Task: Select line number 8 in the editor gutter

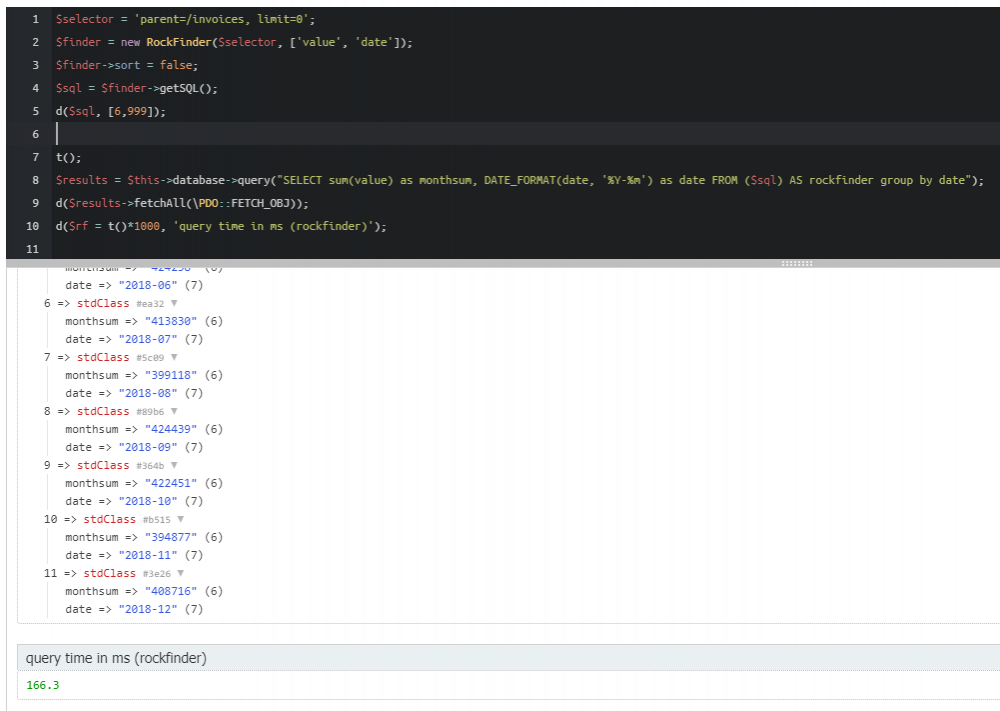Action: [x=35, y=180]
